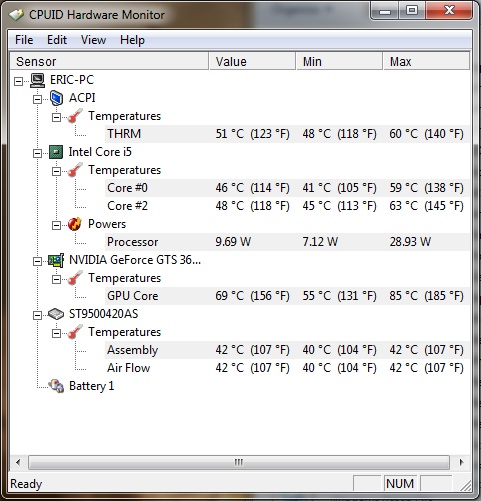Click the Battery 1 icon

pos(56,386)
